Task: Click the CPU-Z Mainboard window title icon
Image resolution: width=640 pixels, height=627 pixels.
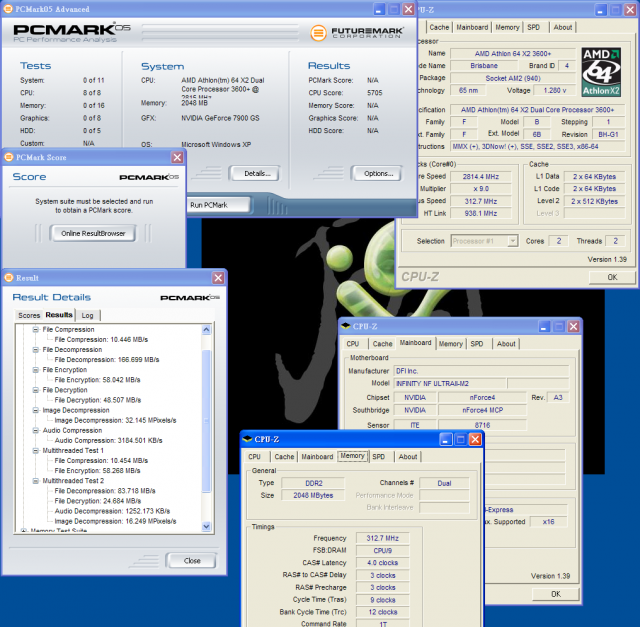Action: click(x=345, y=326)
